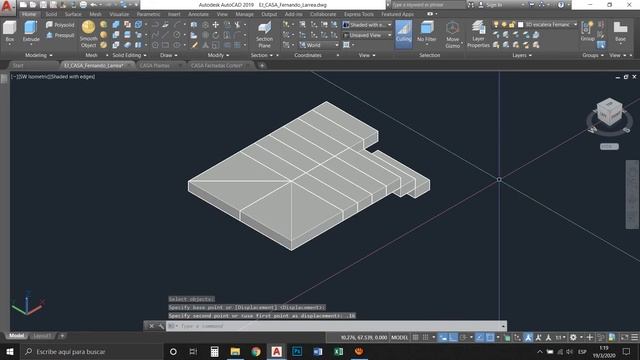Open the help question mark icon
Screen dimensions: 640x360
click(561, 5)
